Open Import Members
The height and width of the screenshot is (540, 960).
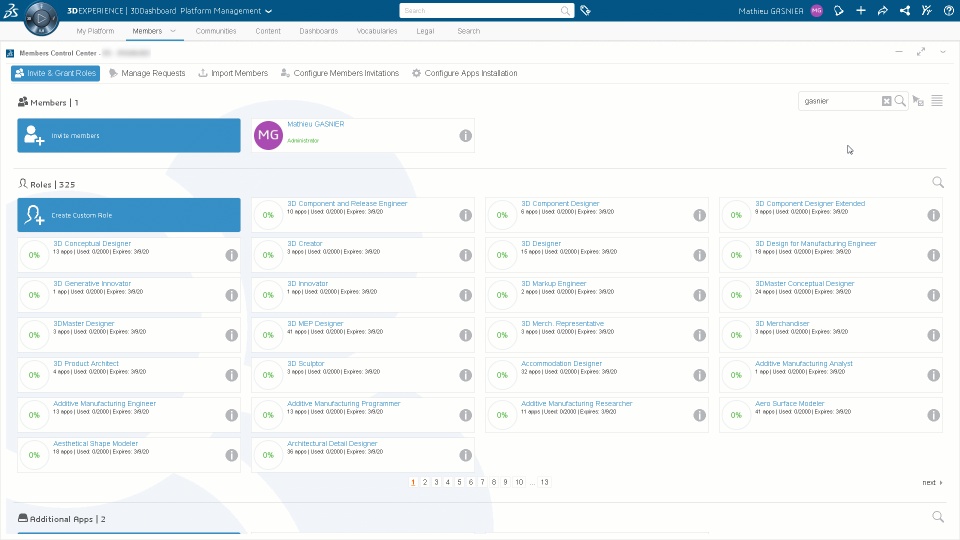233,73
